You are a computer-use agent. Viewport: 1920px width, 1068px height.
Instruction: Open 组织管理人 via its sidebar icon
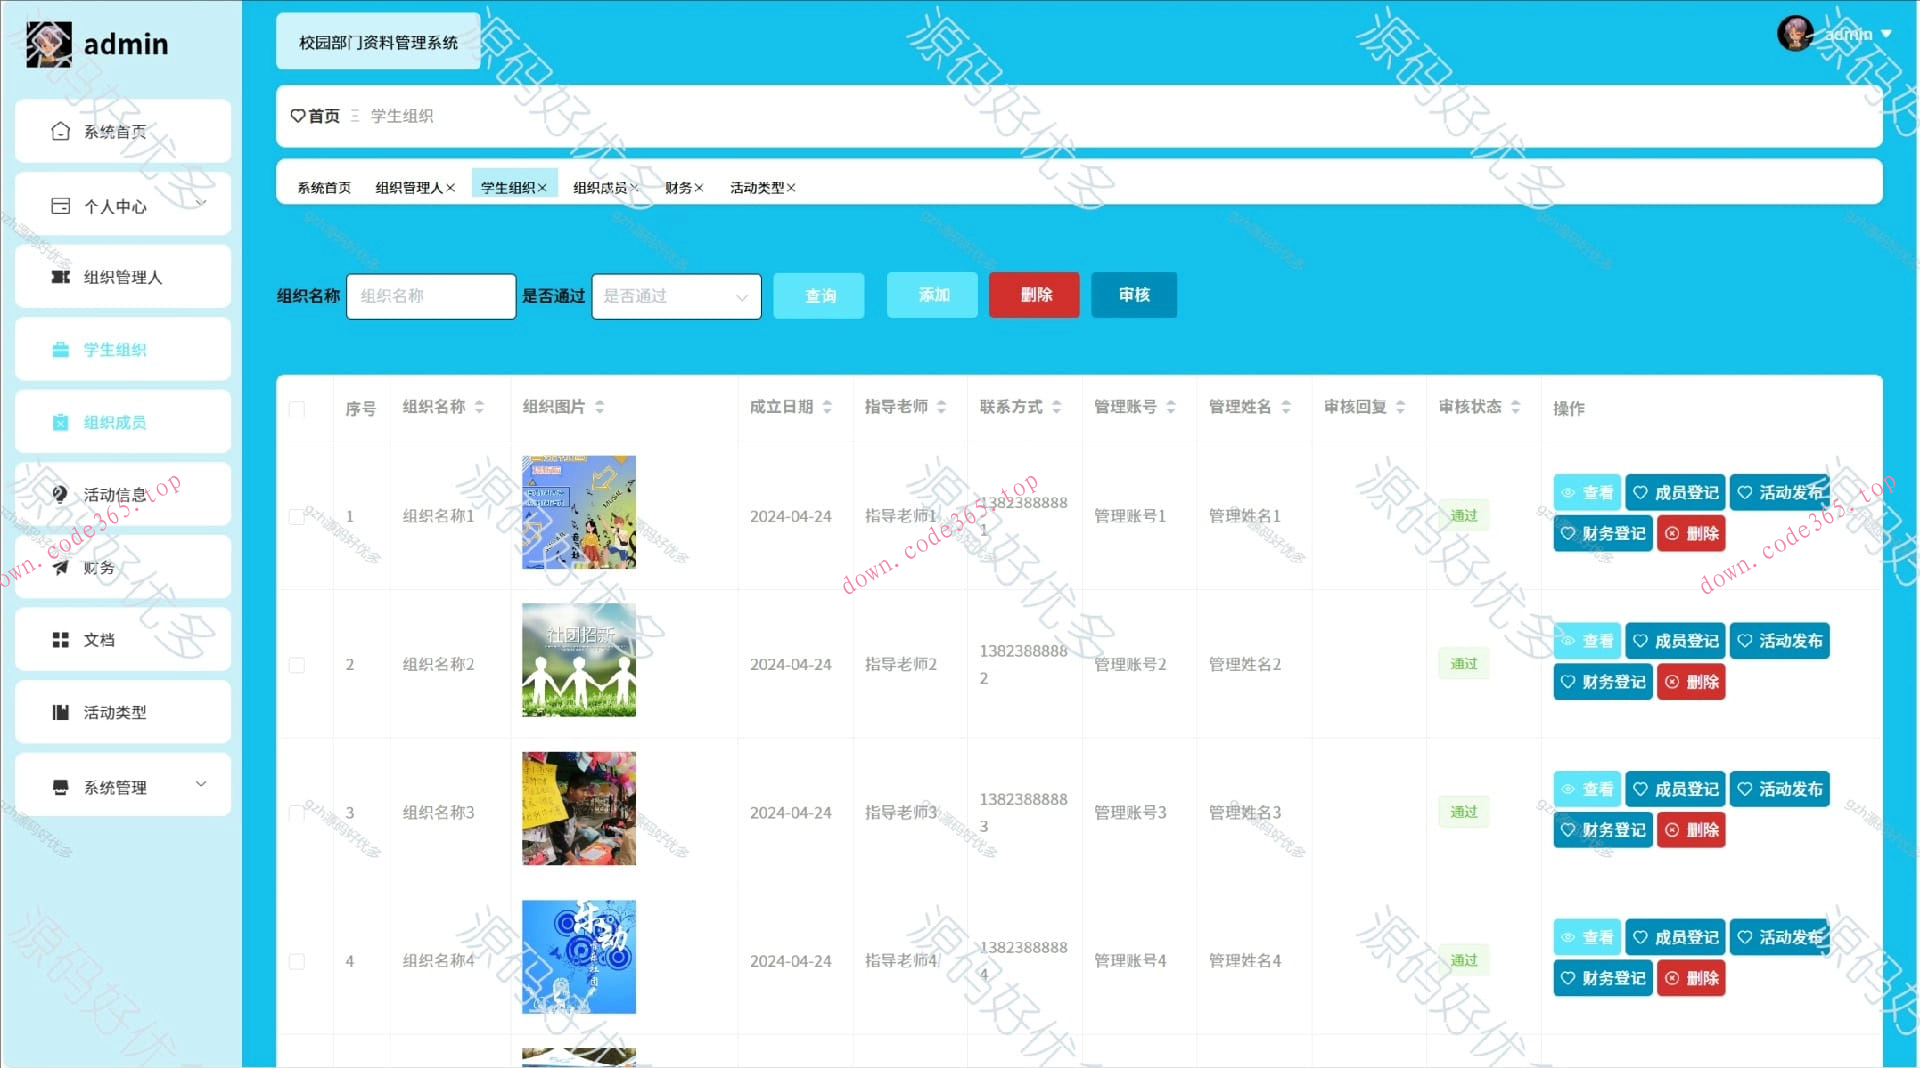coord(59,277)
